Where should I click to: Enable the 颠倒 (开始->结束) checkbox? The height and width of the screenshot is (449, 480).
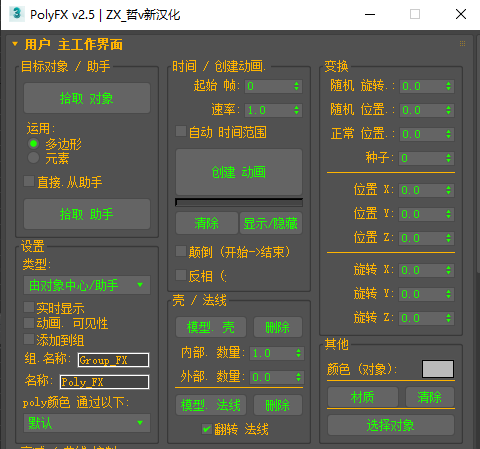[181, 251]
